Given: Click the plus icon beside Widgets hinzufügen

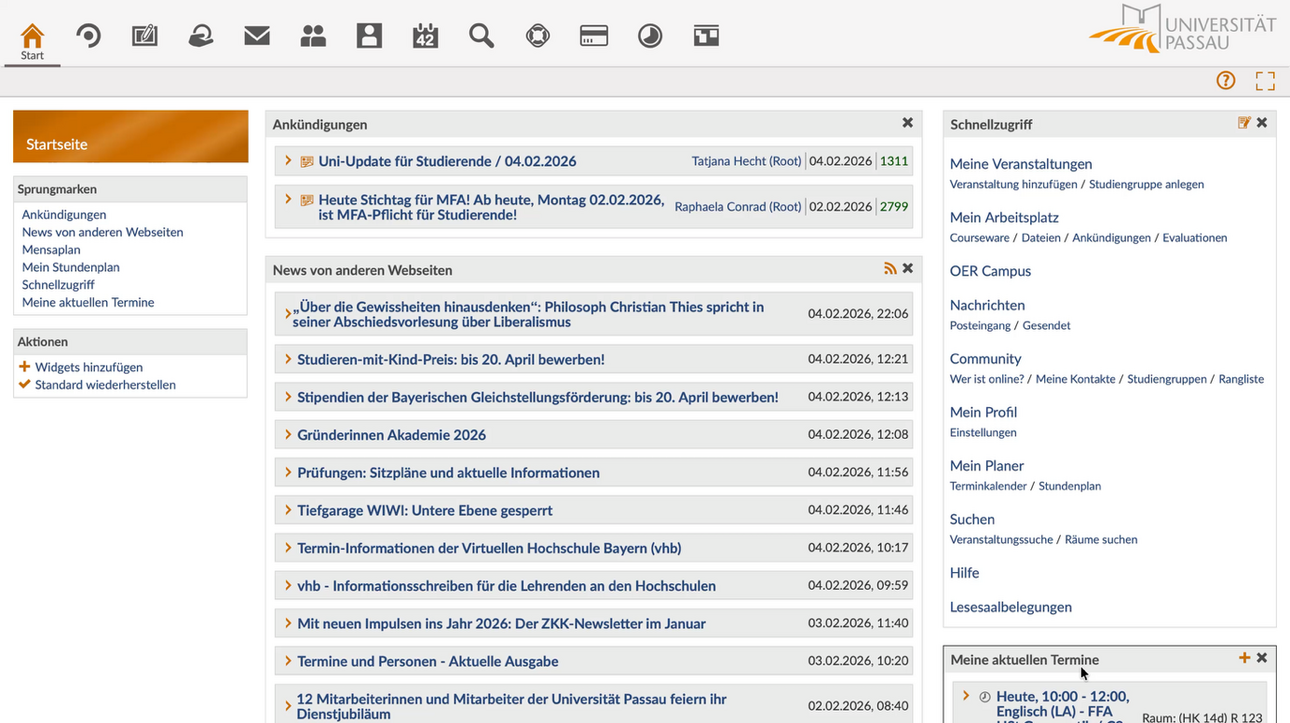Looking at the screenshot, I should click(25, 367).
